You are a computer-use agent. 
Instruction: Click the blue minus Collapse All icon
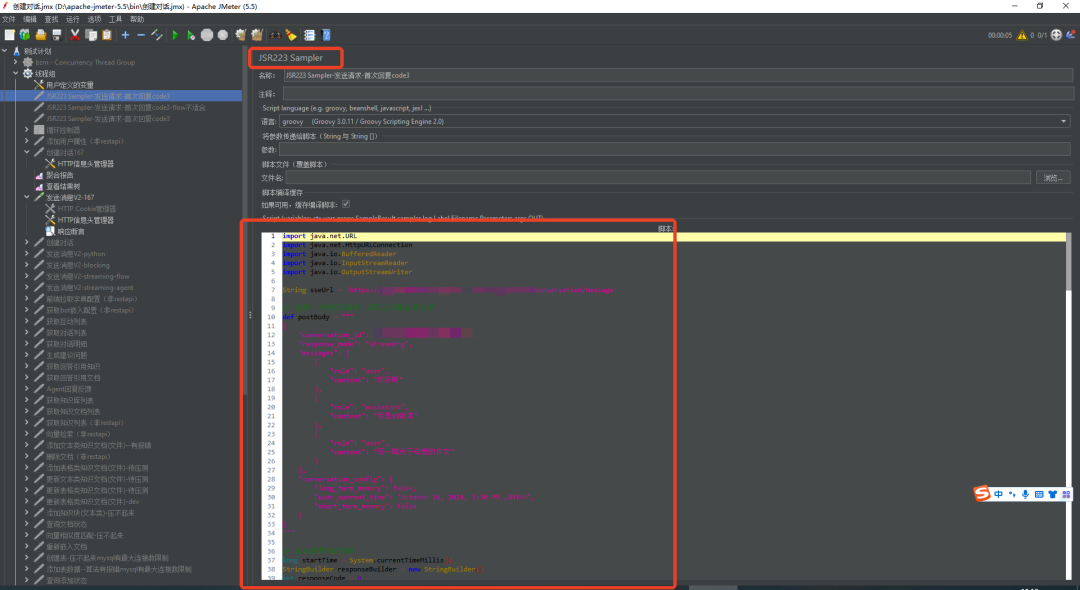141,35
